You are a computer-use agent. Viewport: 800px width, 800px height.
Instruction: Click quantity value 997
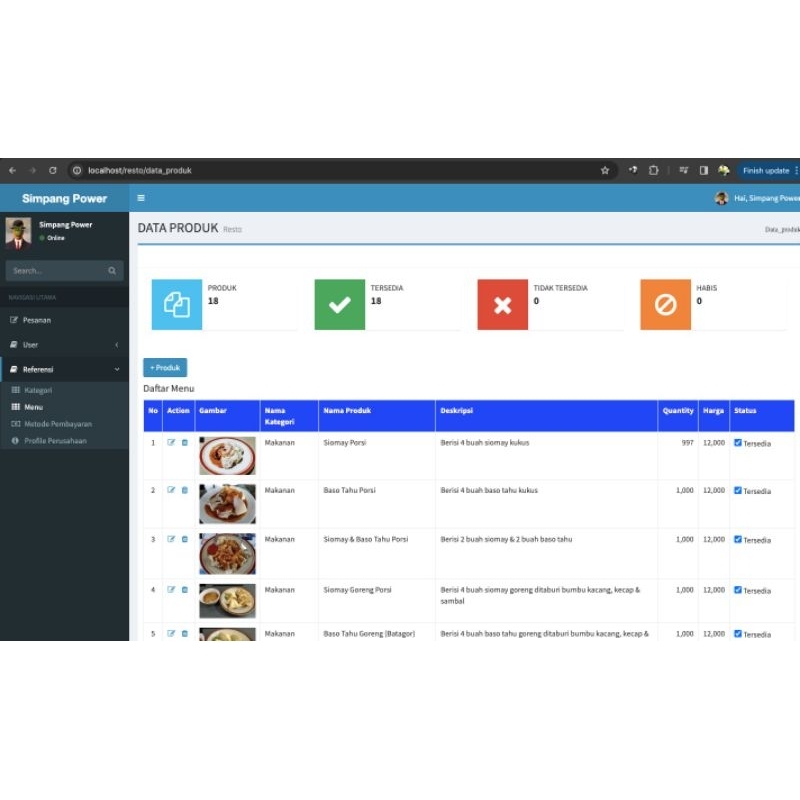687,442
